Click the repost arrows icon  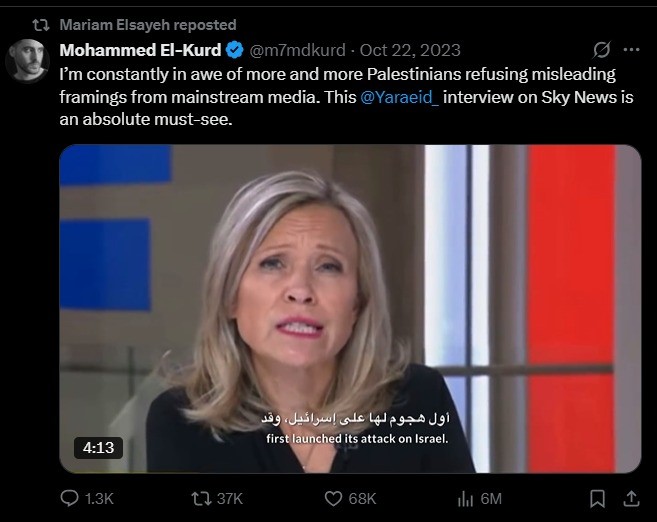[x=201, y=499]
